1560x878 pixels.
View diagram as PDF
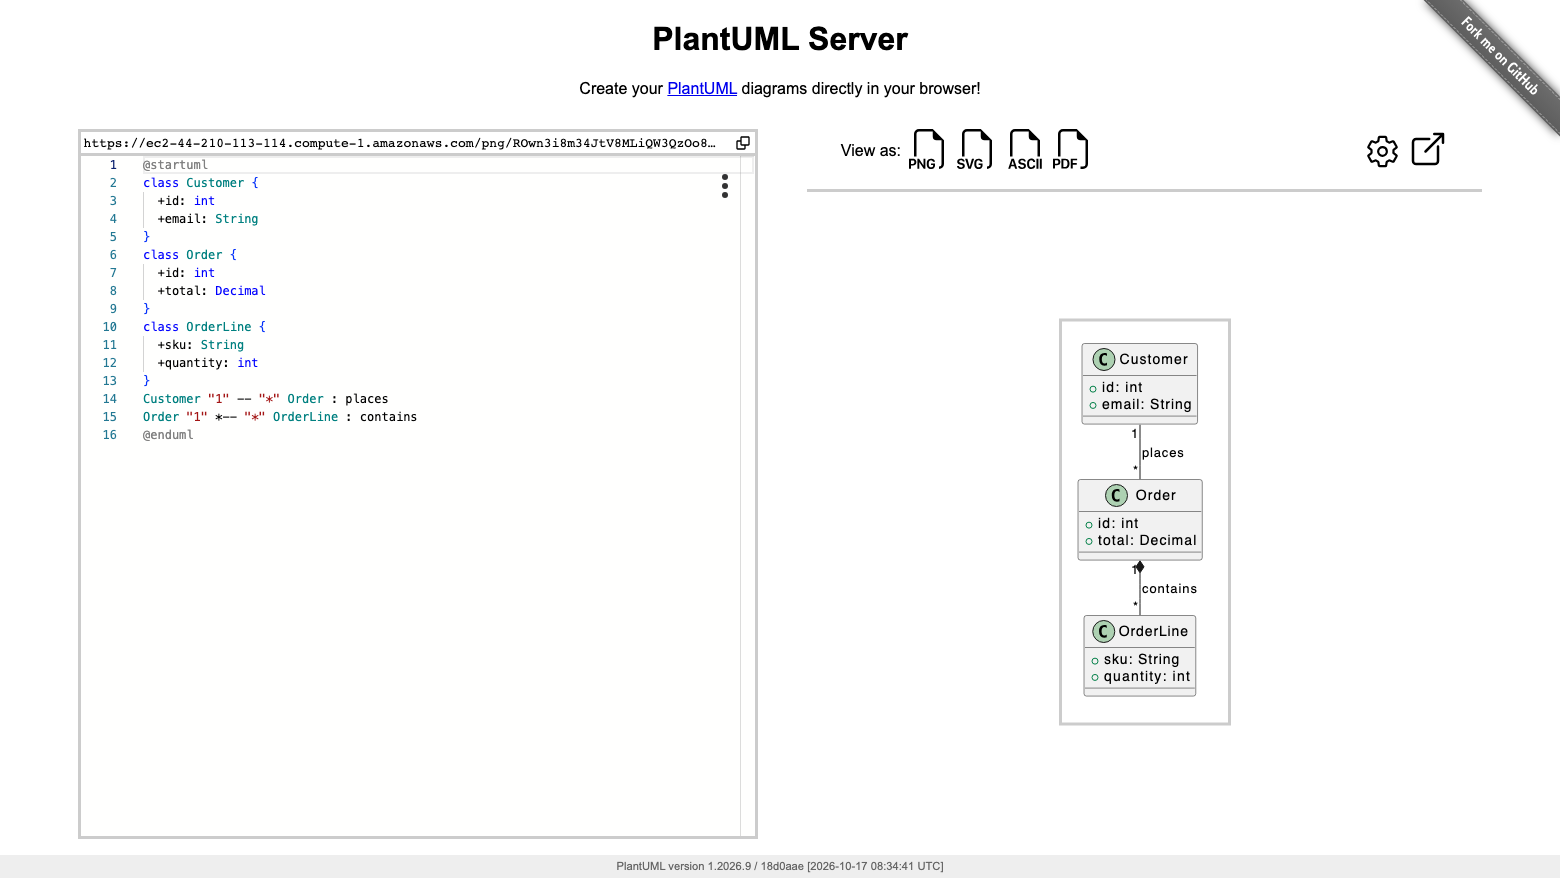1071,150
